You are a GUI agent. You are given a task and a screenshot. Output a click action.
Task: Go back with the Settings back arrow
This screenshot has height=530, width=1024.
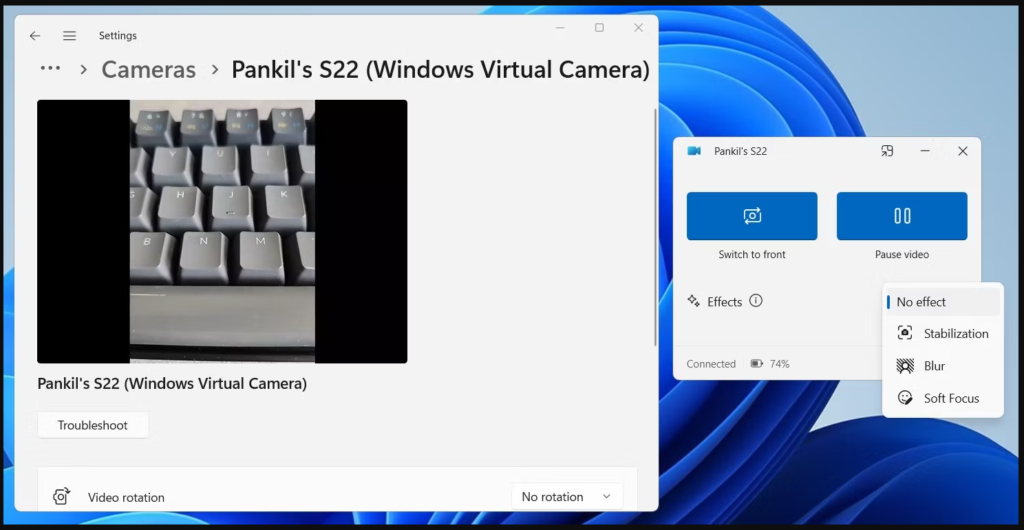[35, 36]
